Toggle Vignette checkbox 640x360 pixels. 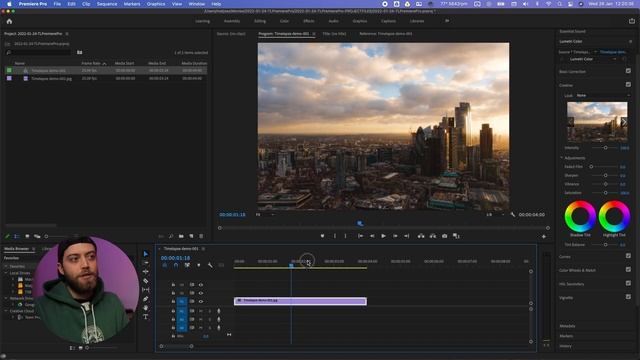(x=628, y=297)
